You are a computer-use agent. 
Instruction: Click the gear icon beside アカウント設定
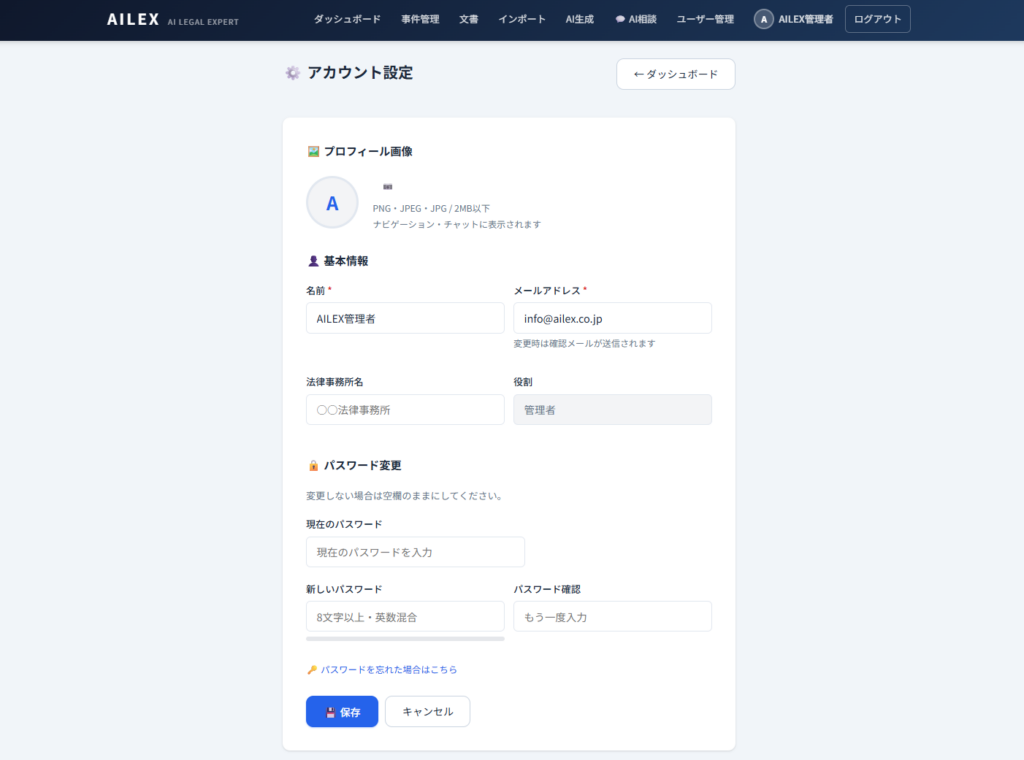[x=292, y=73]
